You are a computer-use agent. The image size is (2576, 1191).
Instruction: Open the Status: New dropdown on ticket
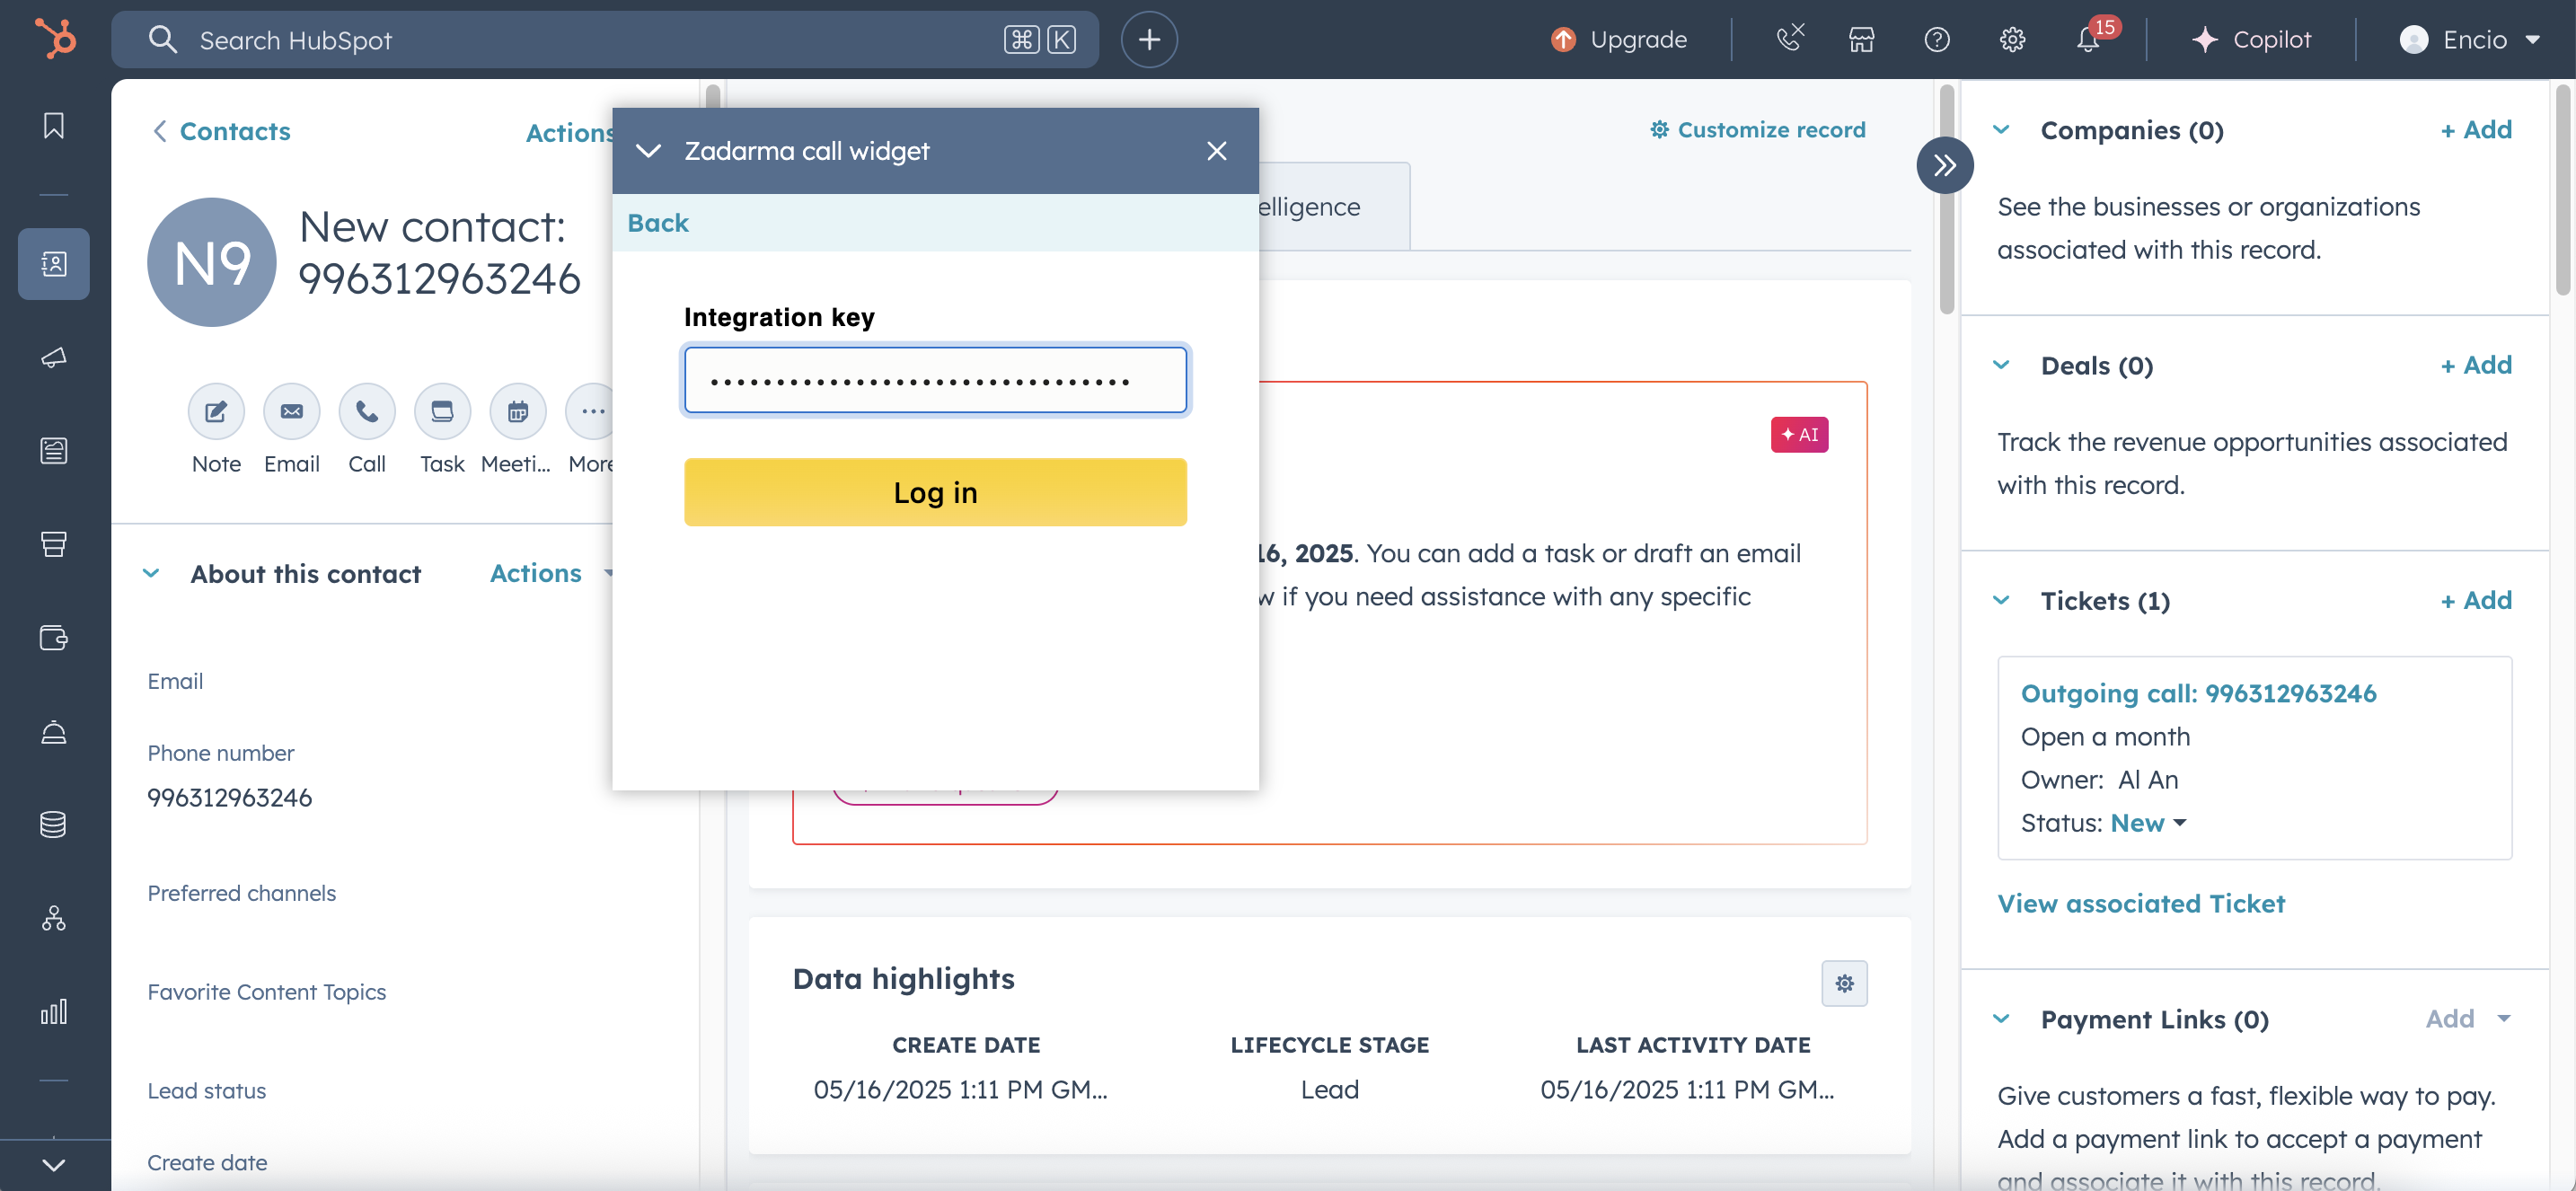click(x=2147, y=822)
